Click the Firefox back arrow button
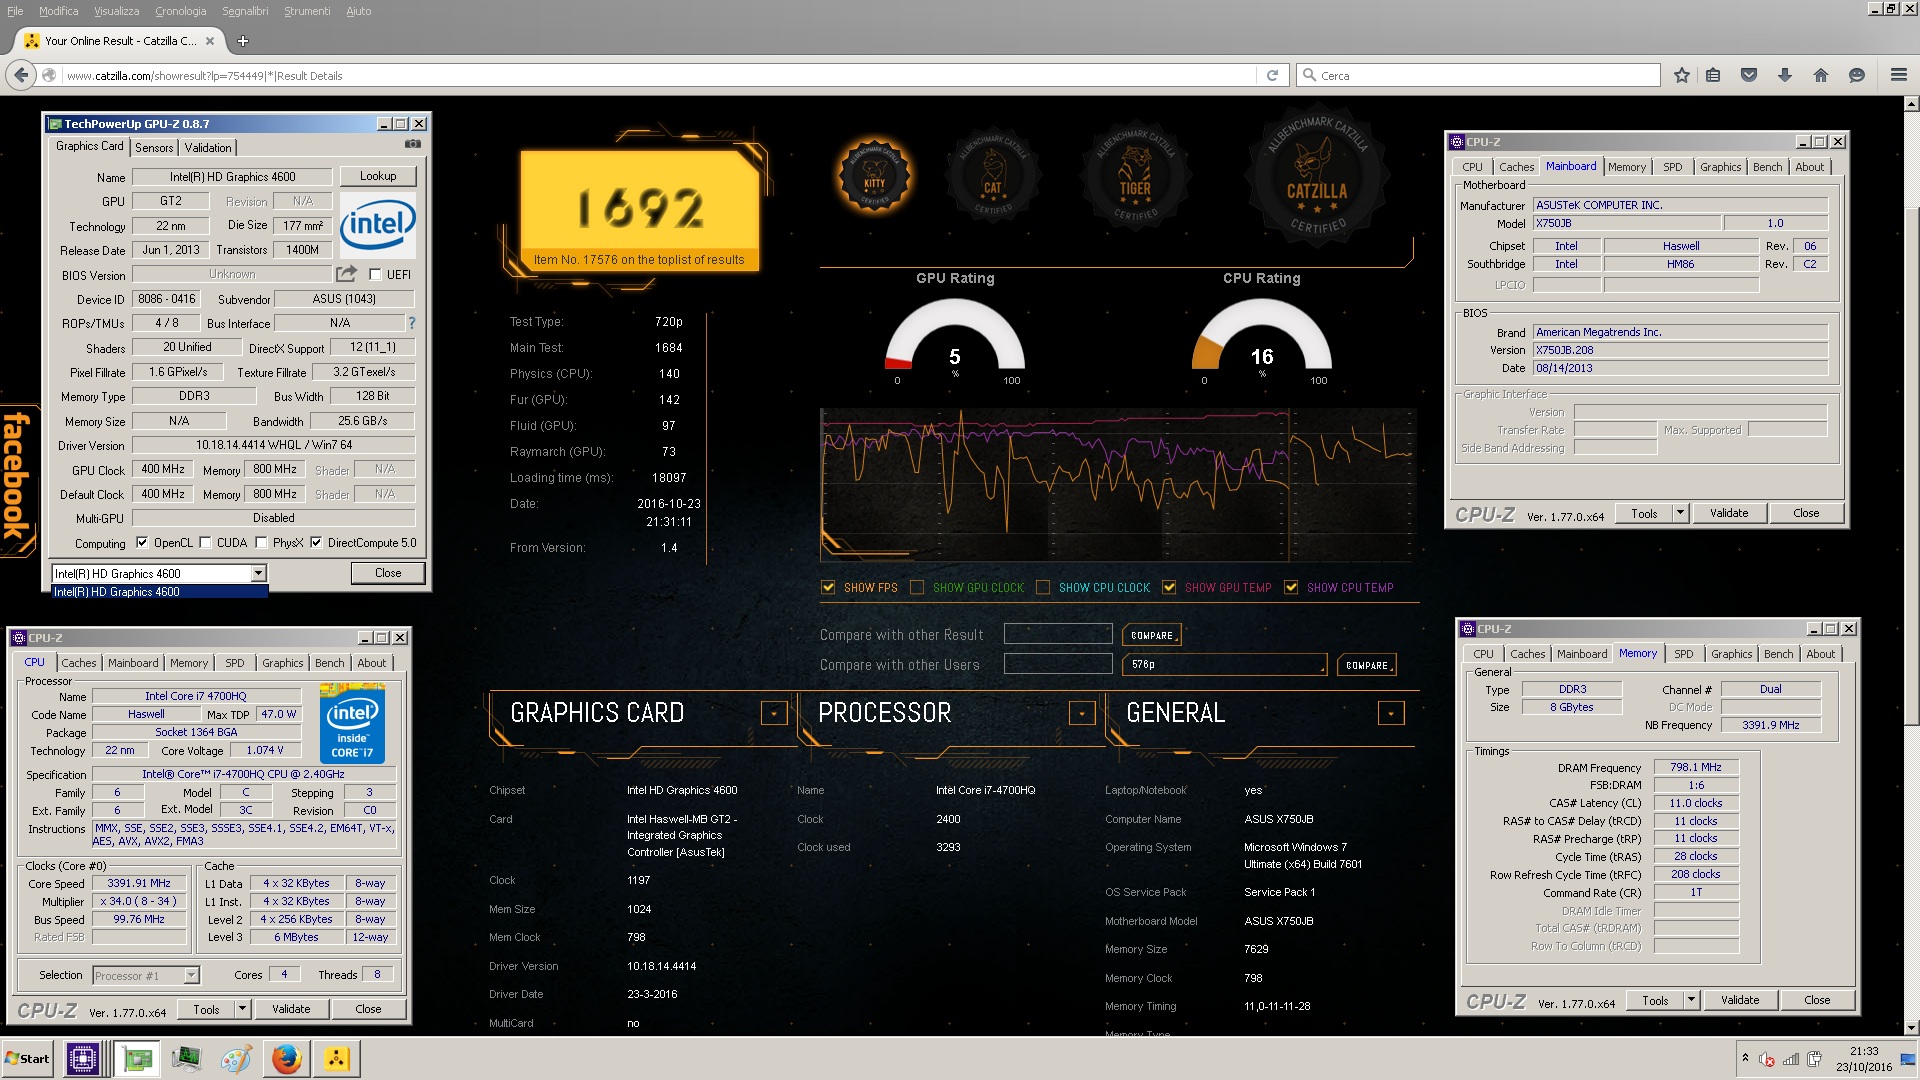This screenshot has width=1920, height=1080. [21, 75]
